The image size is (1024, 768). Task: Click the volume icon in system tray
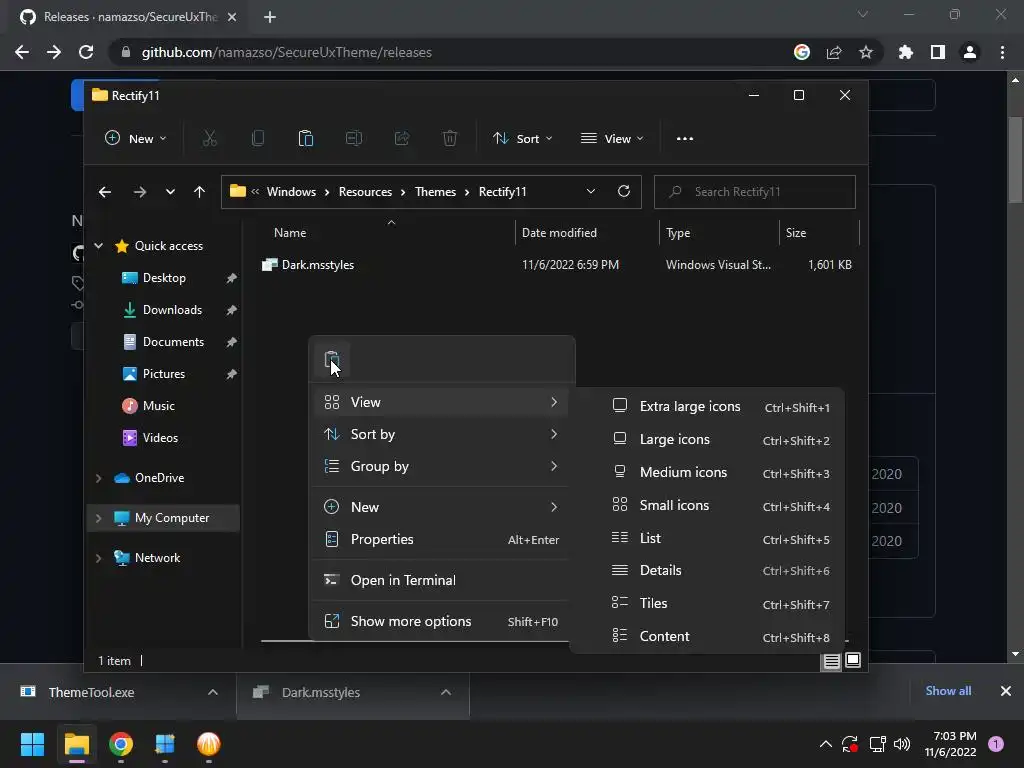tap(902, 744)
